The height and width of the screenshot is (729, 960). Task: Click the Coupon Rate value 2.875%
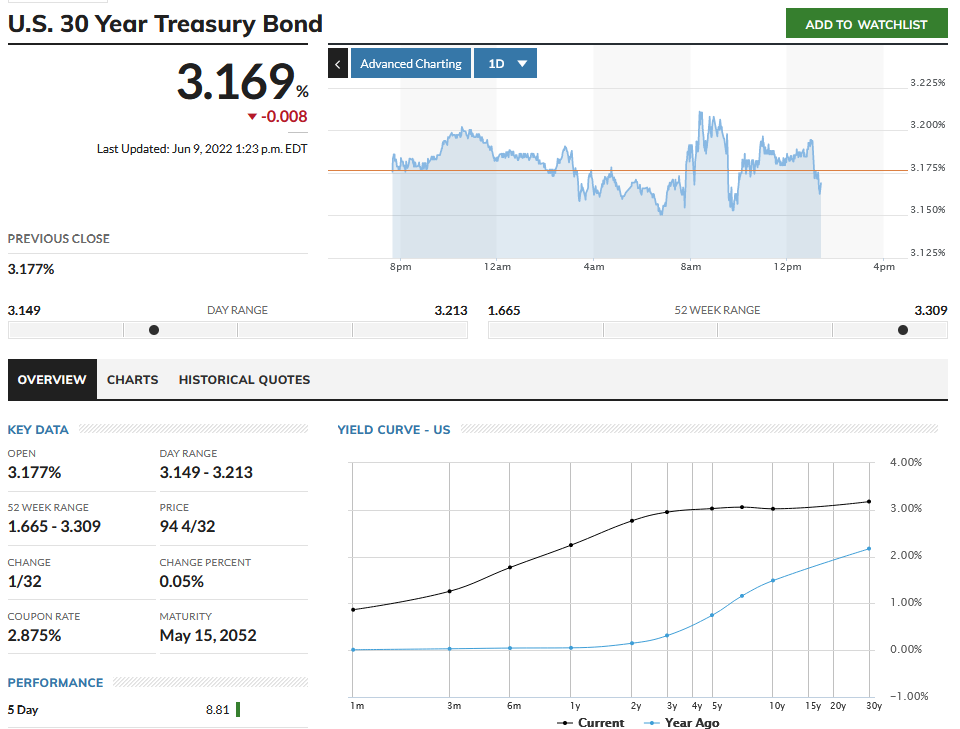pos(34,635)
